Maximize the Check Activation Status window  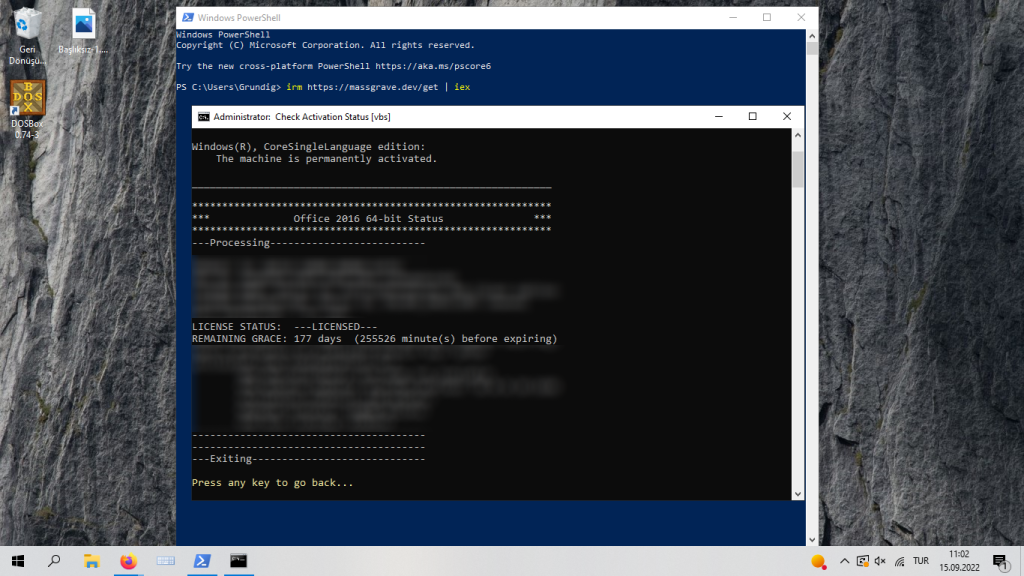pyautogui.click(x=752, y=116)
